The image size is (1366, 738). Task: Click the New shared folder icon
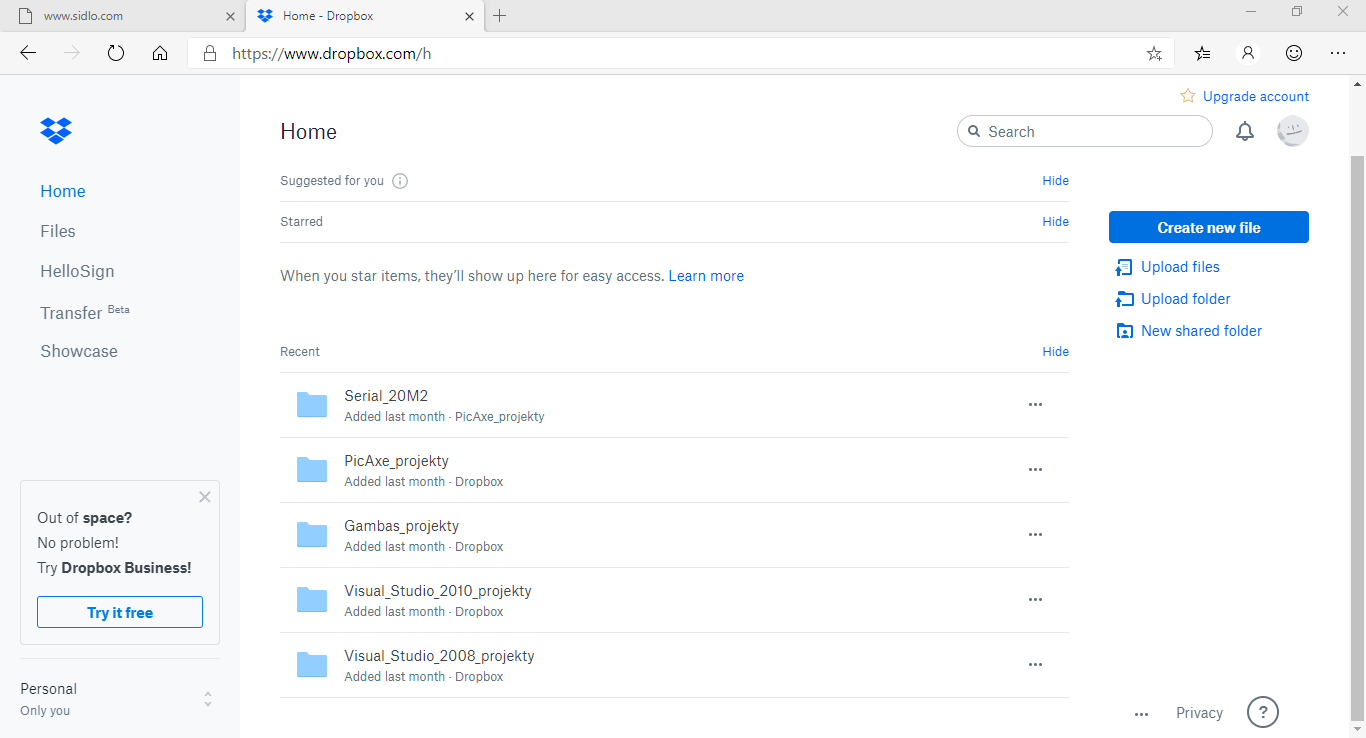click(1125, 331)
